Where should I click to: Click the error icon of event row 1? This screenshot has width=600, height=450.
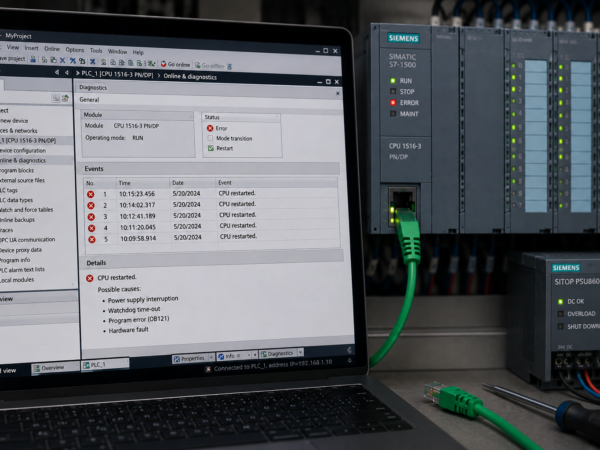click(x=90, y=194)
